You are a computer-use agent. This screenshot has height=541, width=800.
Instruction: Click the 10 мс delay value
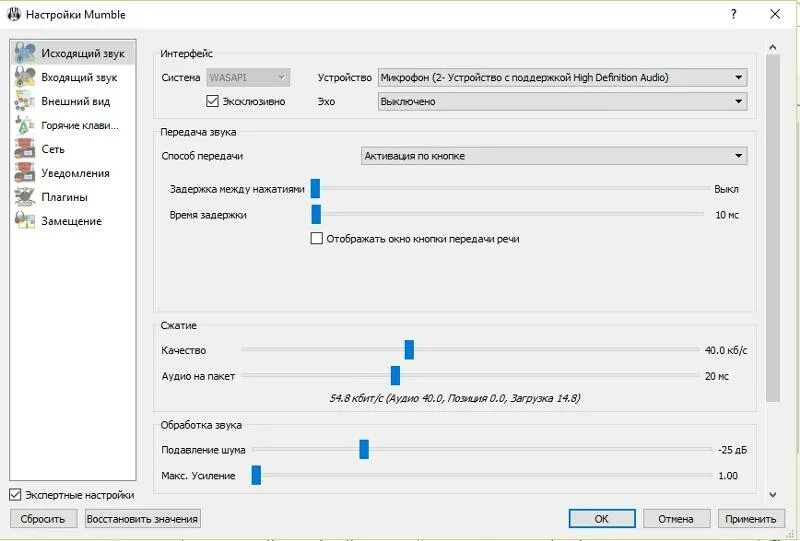pyautogui.click(x=727, y=215)
